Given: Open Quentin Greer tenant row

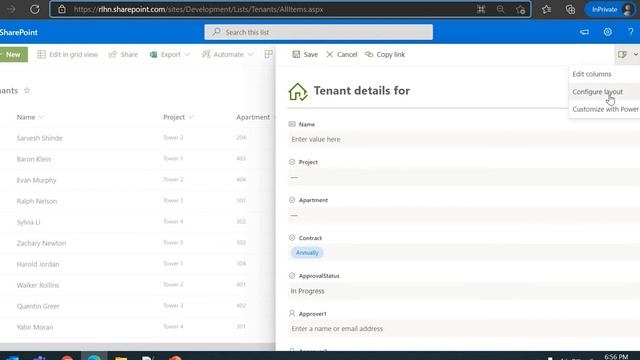Looking at the screenshot, I should [x=38, y=306].
